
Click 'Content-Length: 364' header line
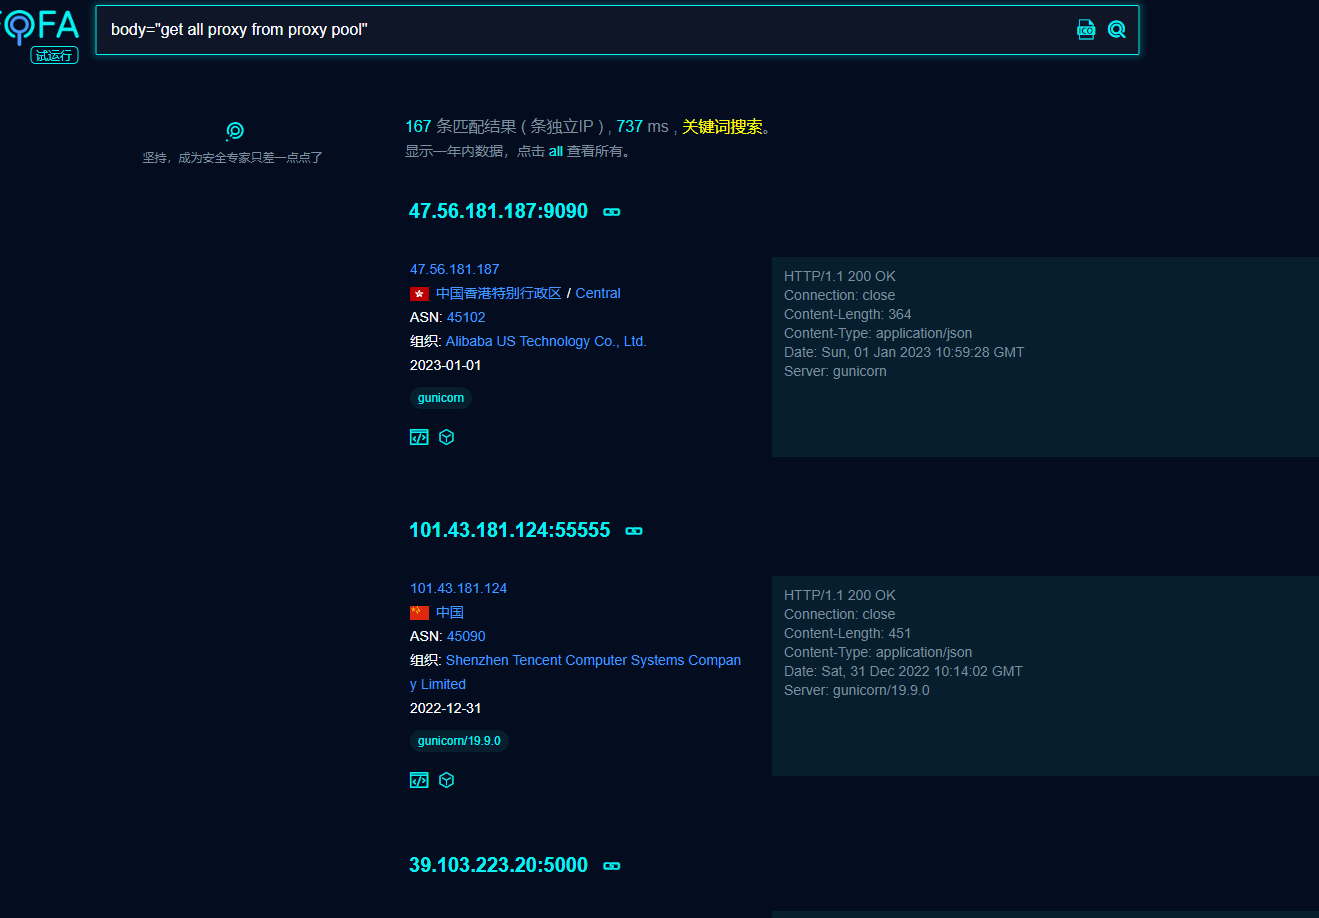(848, 314)
